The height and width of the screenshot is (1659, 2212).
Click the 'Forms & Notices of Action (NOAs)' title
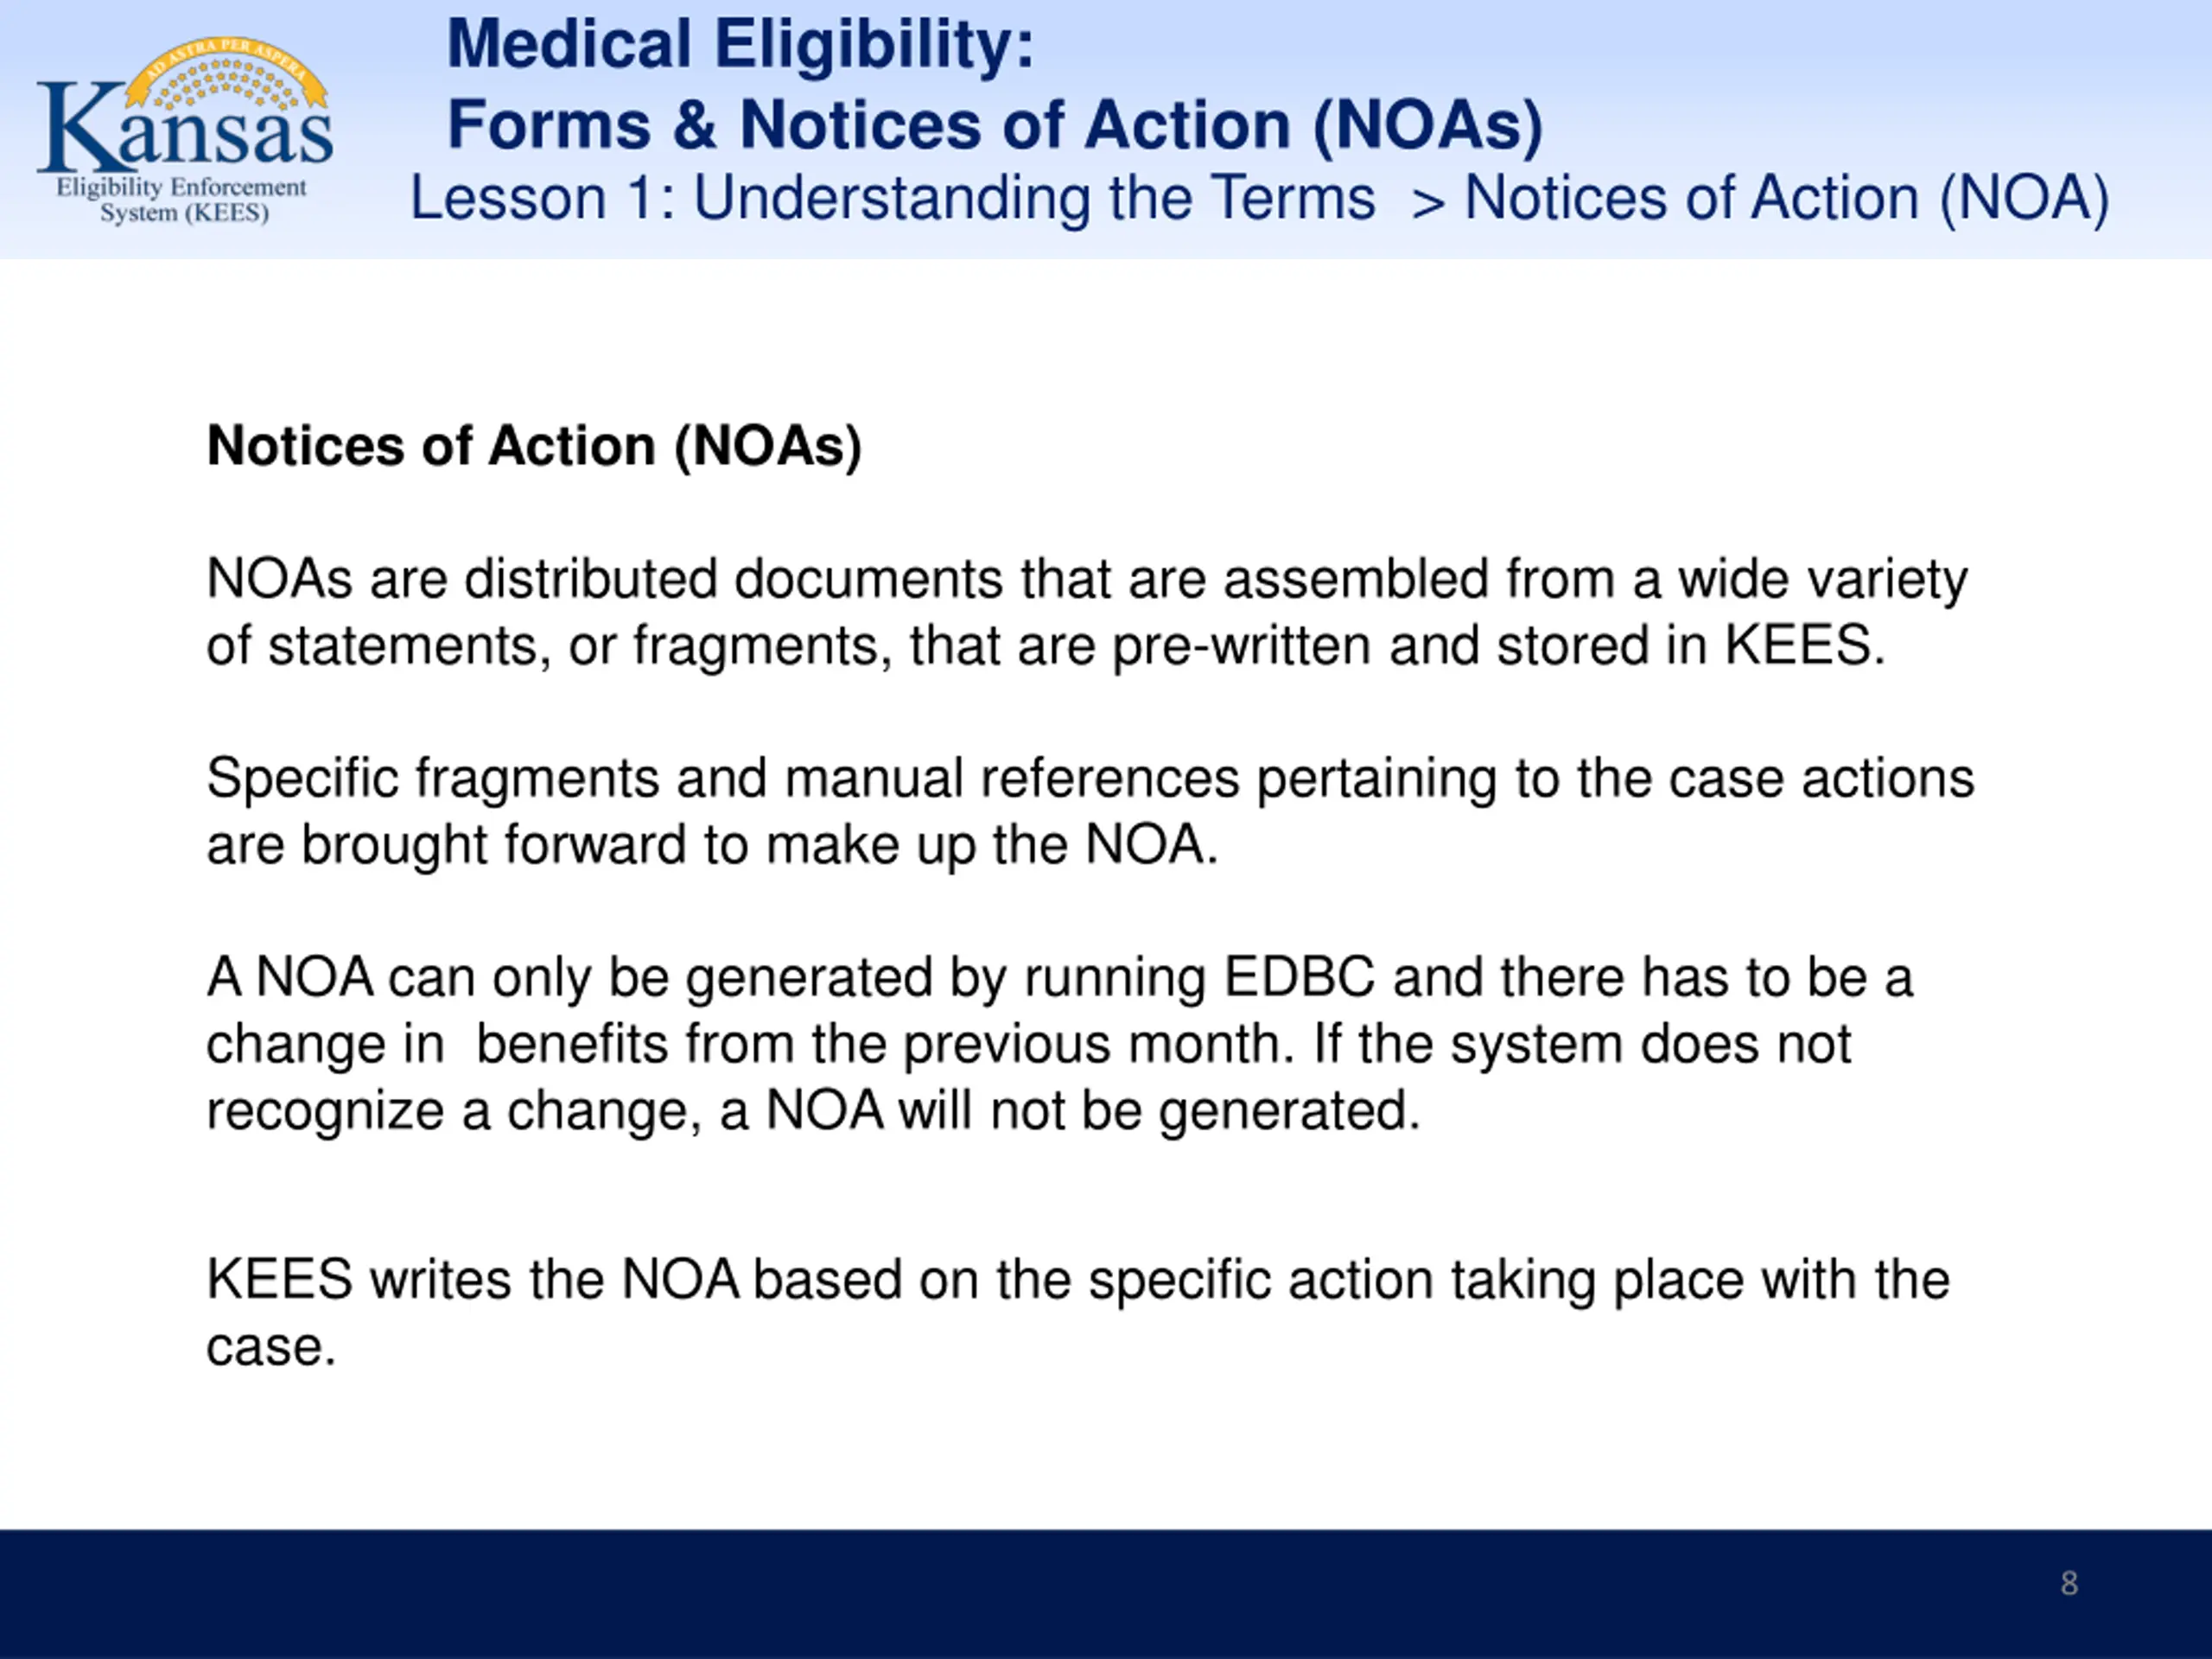[995, 126]
